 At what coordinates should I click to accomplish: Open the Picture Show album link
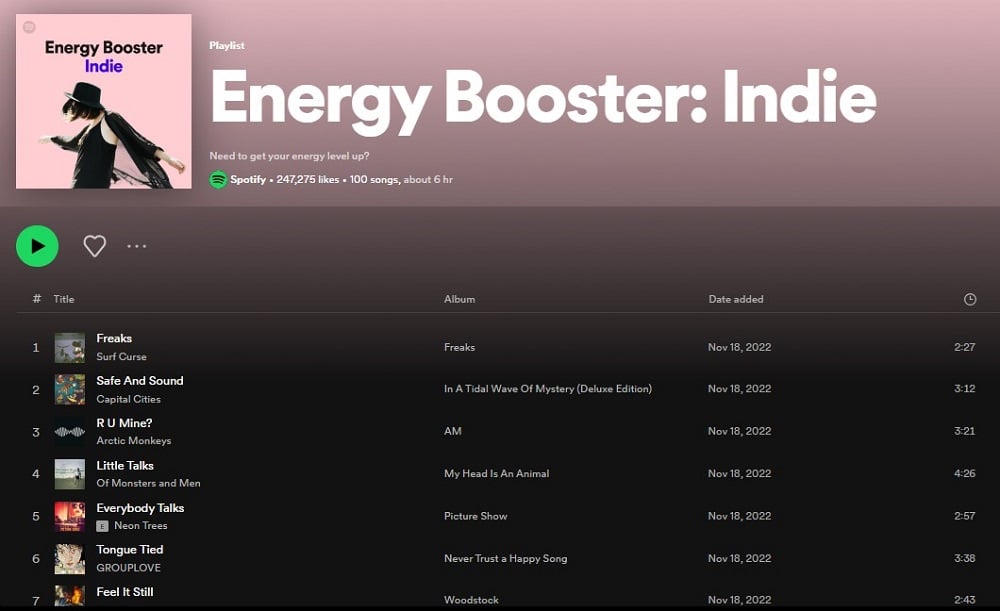(476, 516)
